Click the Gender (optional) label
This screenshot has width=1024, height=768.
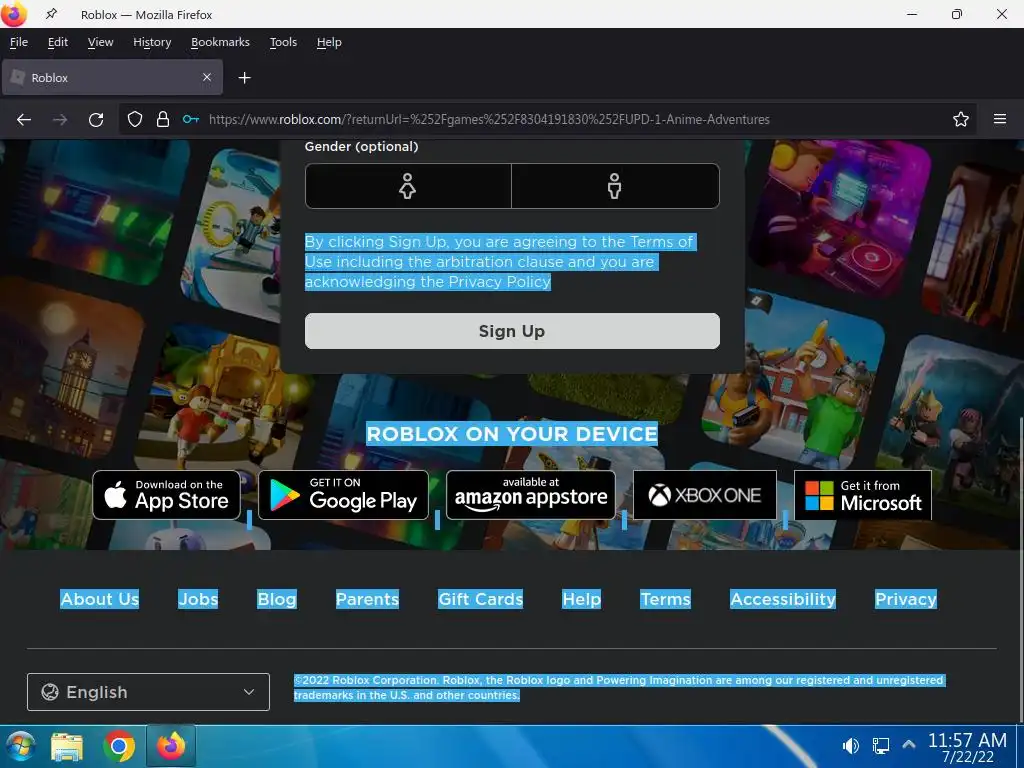coord(362,146)
